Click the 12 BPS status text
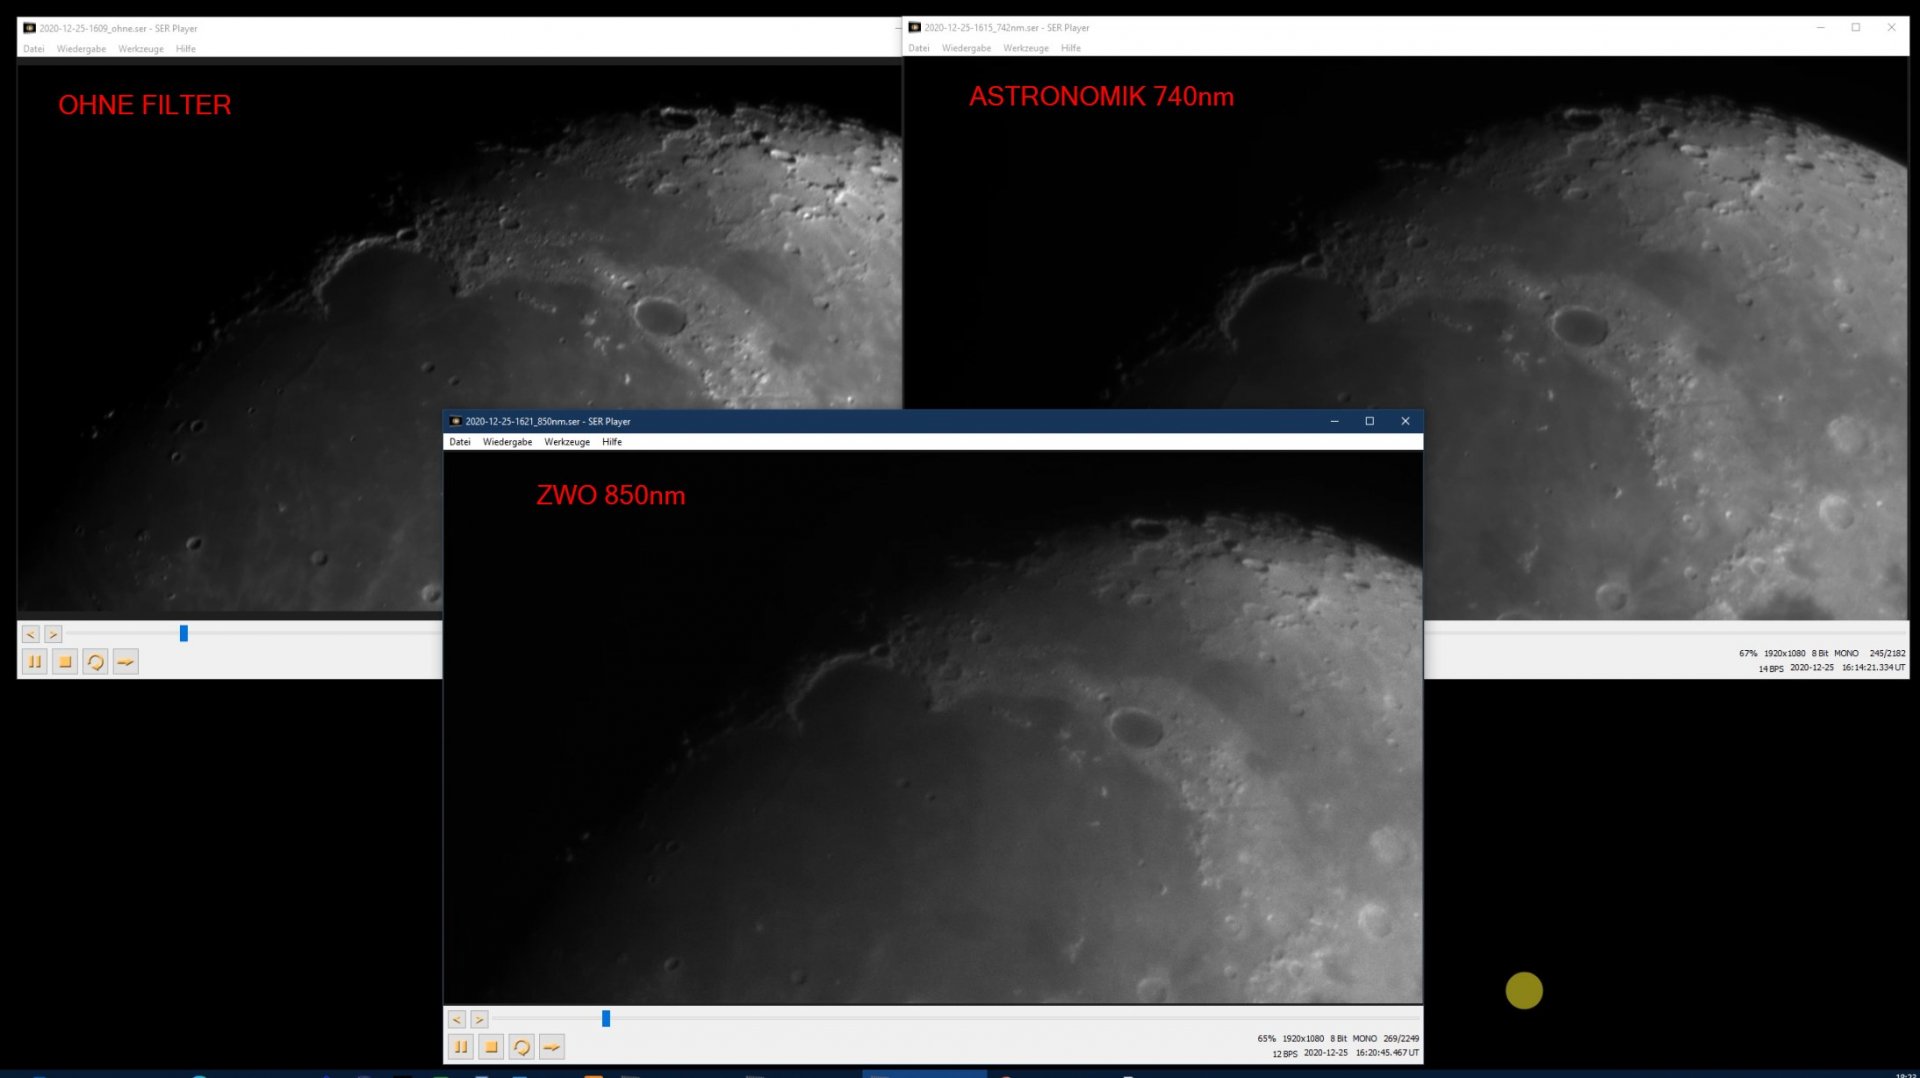 click(x=1285, y=1054)
